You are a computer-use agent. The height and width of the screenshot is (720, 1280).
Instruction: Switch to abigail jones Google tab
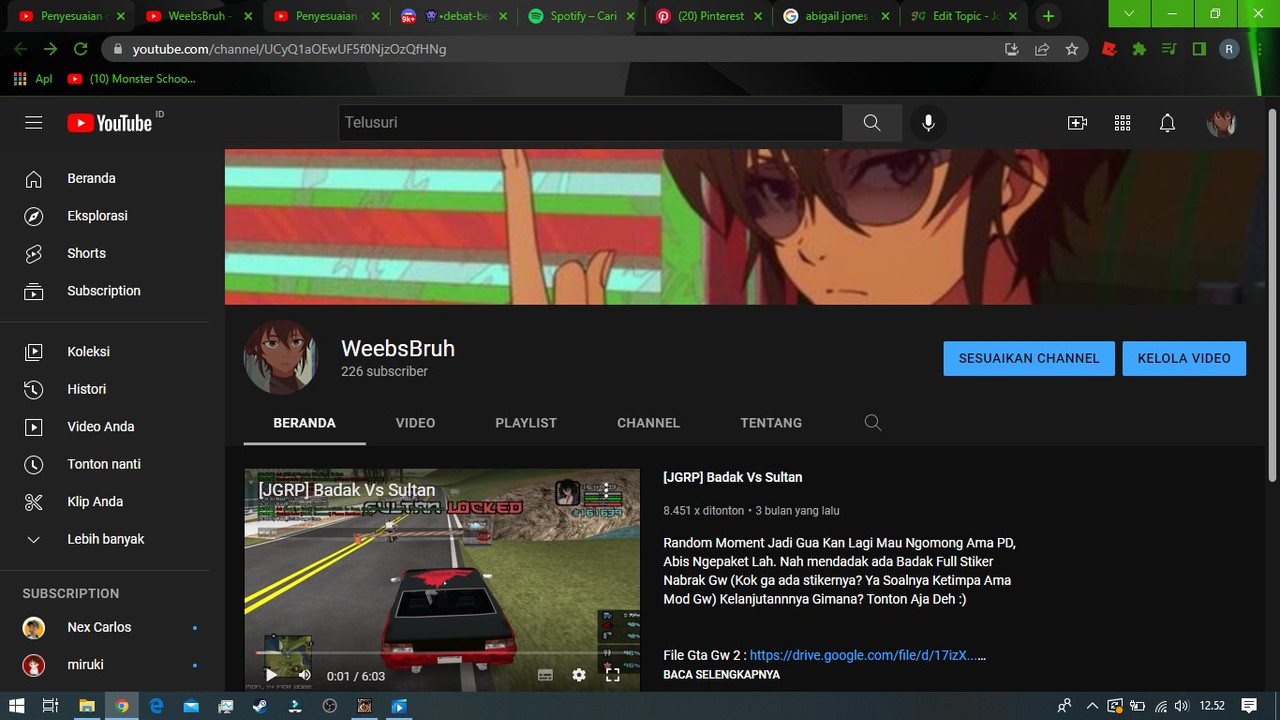point(836,16)
